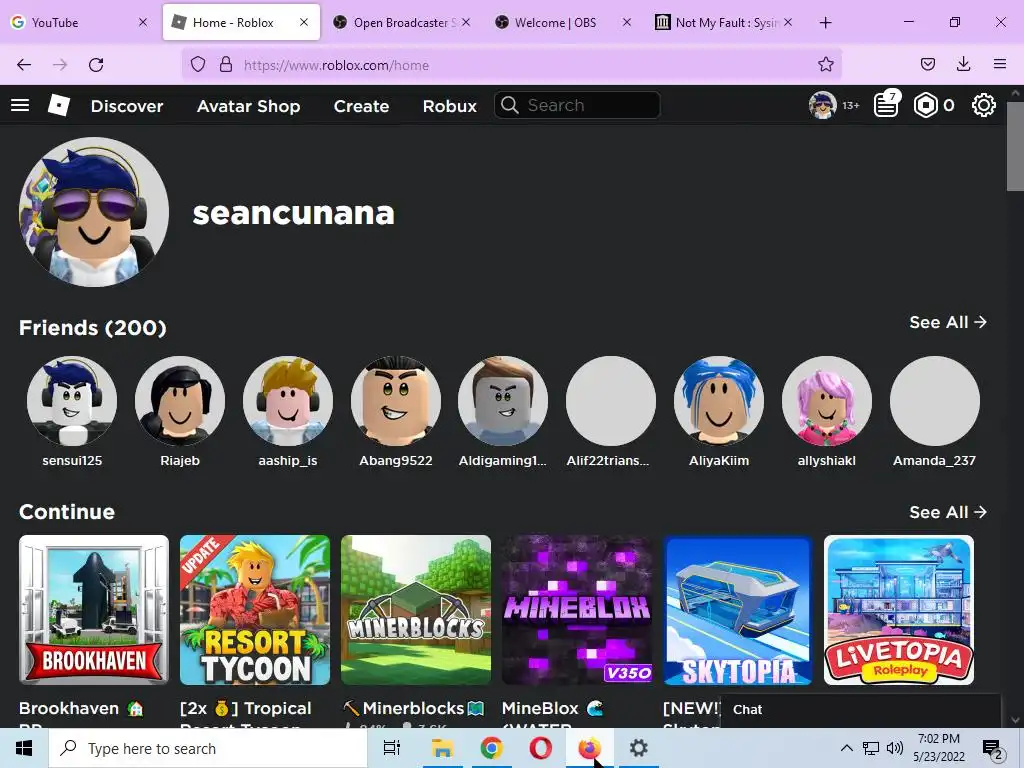Open Settings gear in taskbar
Screen dimensions: 1024x768
(x=638, y=748)
